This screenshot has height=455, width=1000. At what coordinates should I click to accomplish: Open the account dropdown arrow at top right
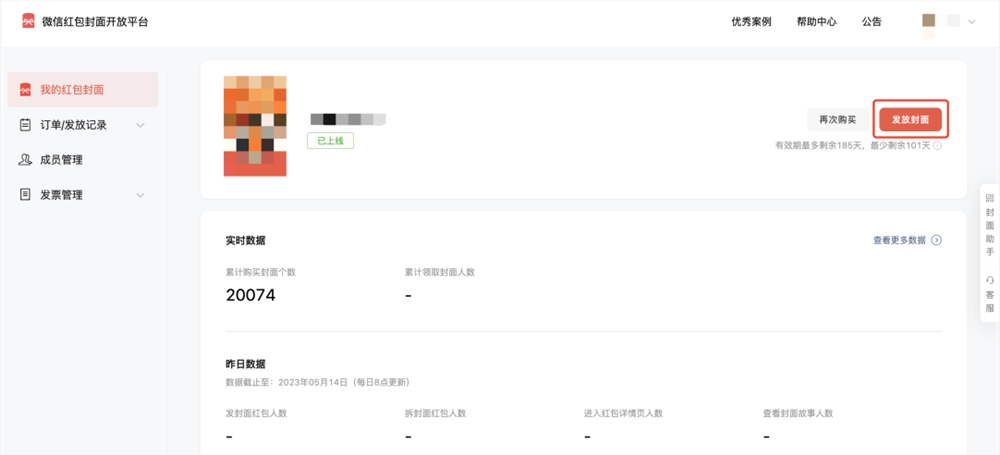tap(971, 21)
